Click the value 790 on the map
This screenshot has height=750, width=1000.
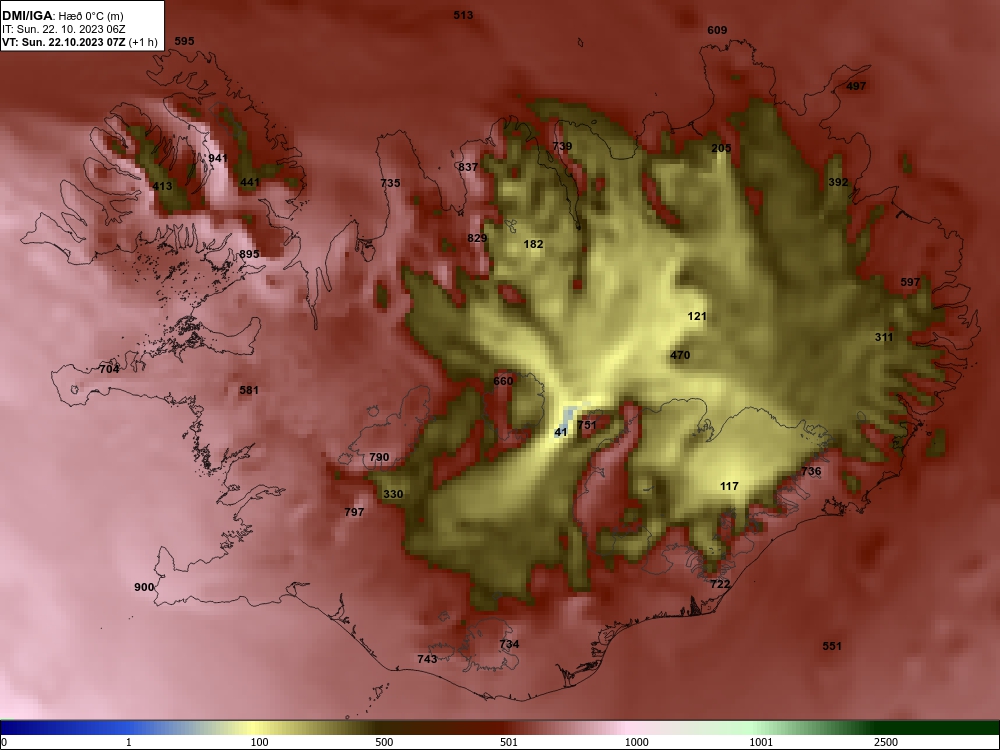379,457
